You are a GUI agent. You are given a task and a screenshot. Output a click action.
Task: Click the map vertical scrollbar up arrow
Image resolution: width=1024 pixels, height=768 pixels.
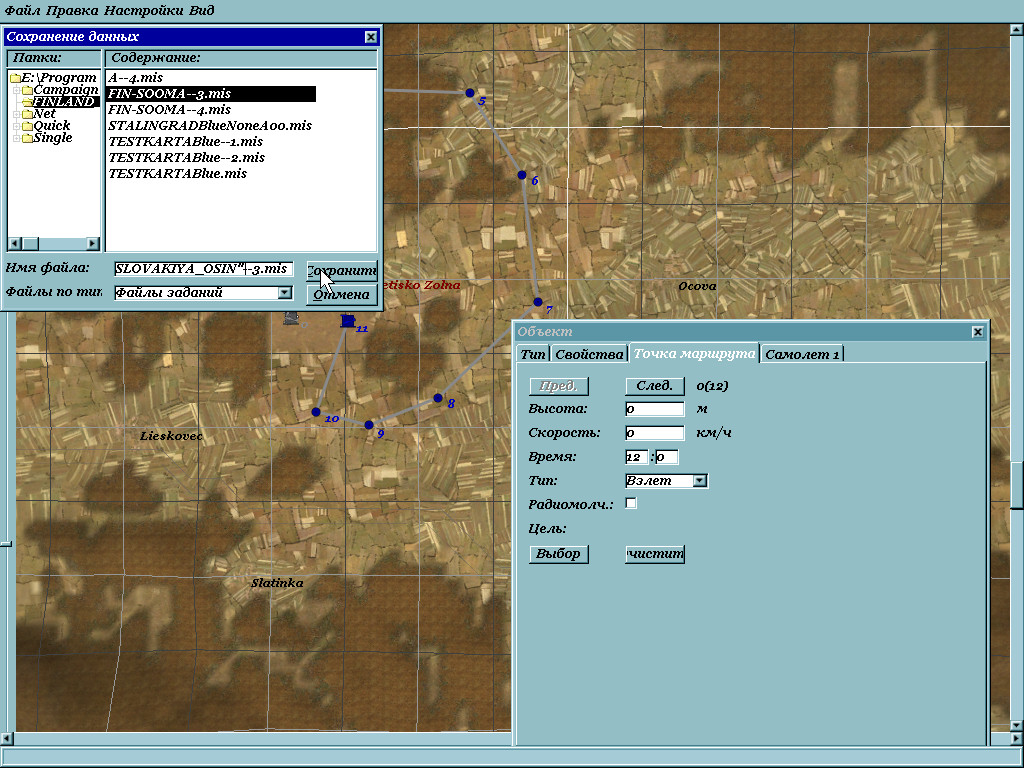(x=1017, y=29)
